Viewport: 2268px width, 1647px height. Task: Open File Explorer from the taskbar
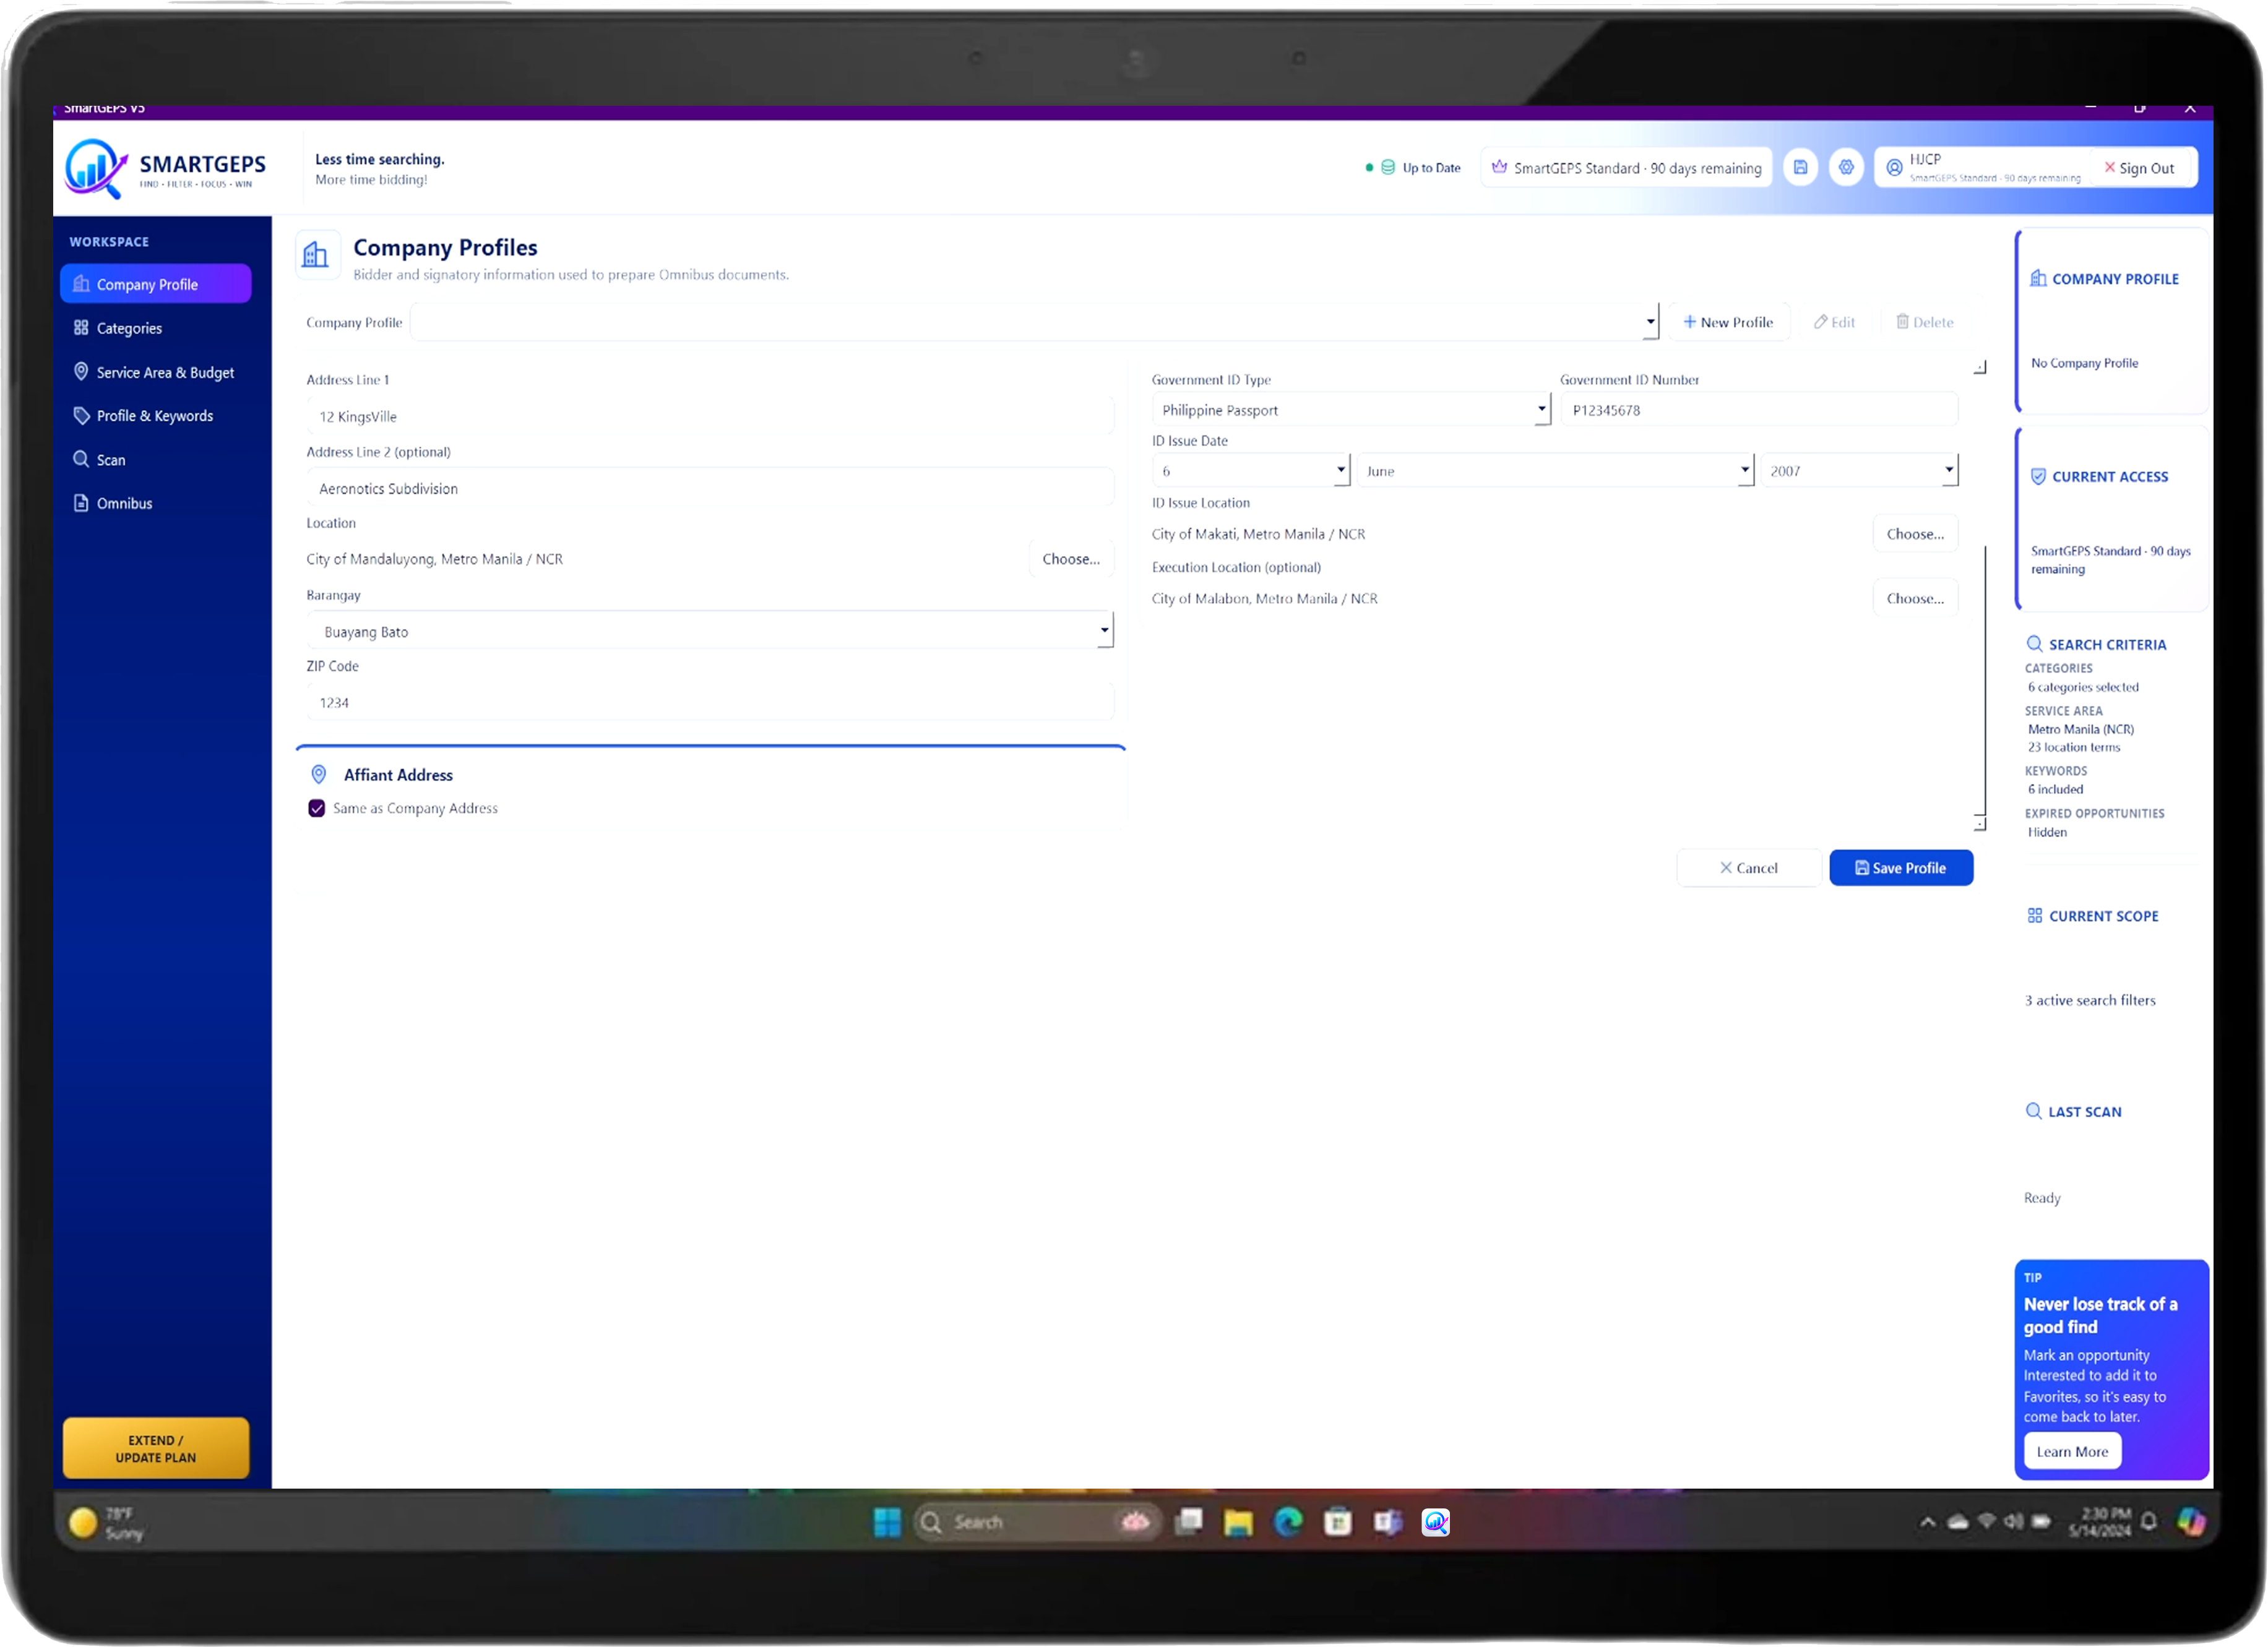coord(1238,1522)
